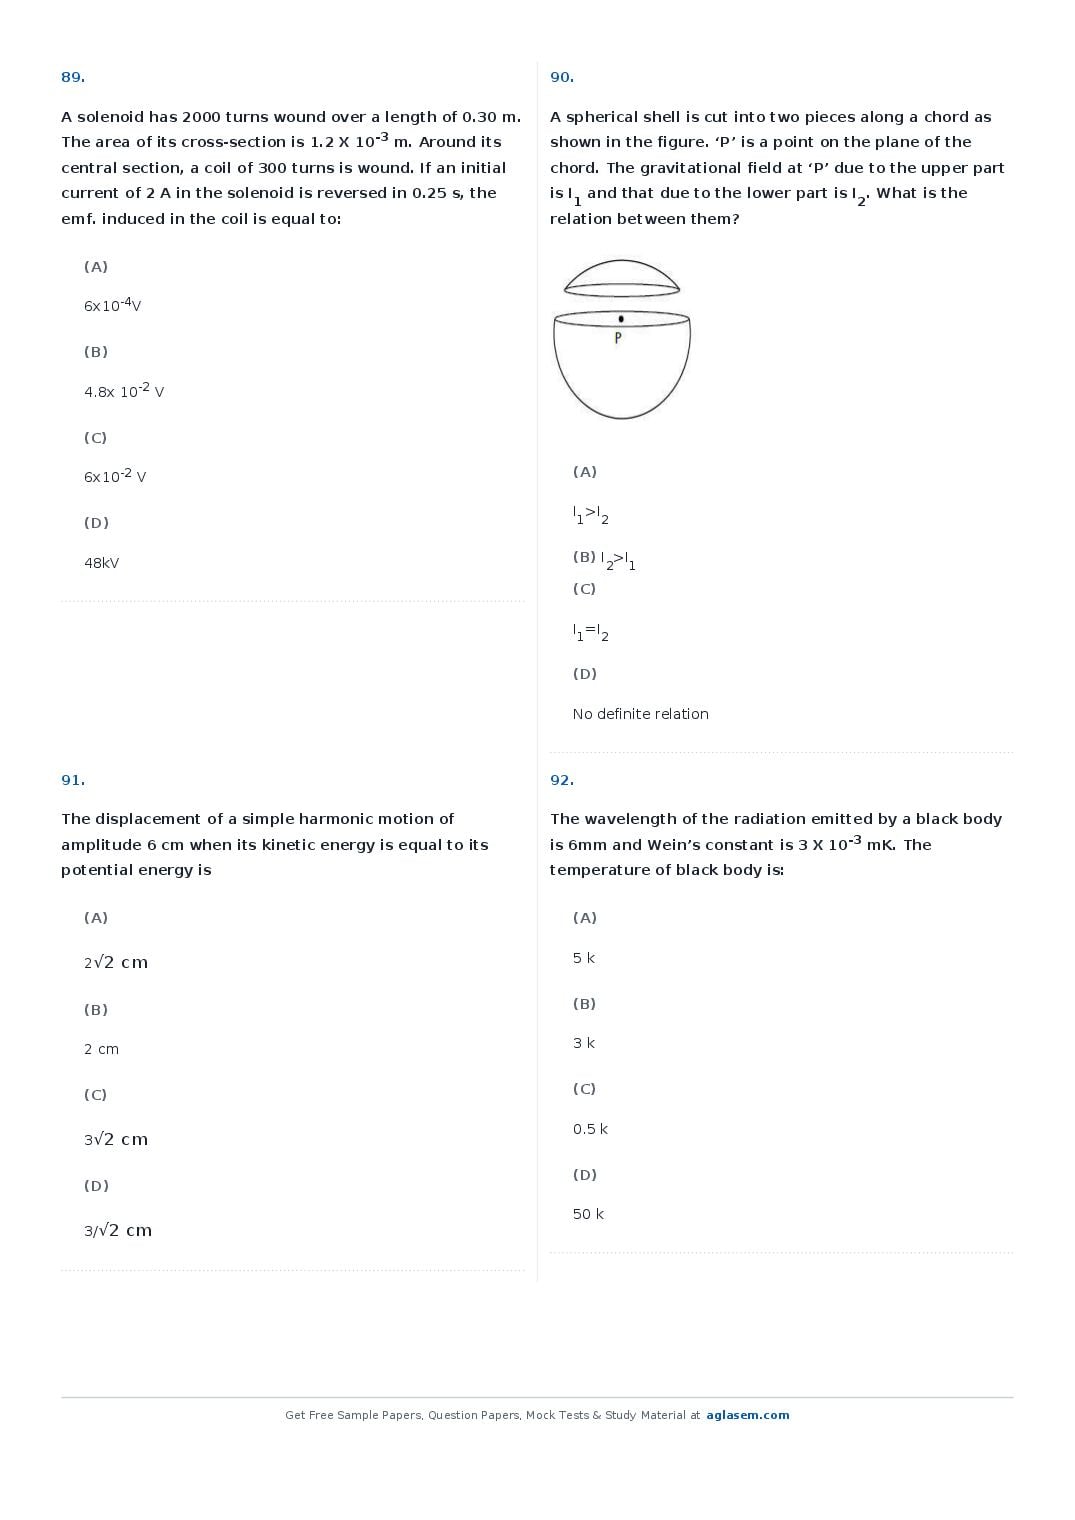Choose option (B) 4.8x 10⁻² V
This screenshot has height=1520, width=1075.
(124, 390)
